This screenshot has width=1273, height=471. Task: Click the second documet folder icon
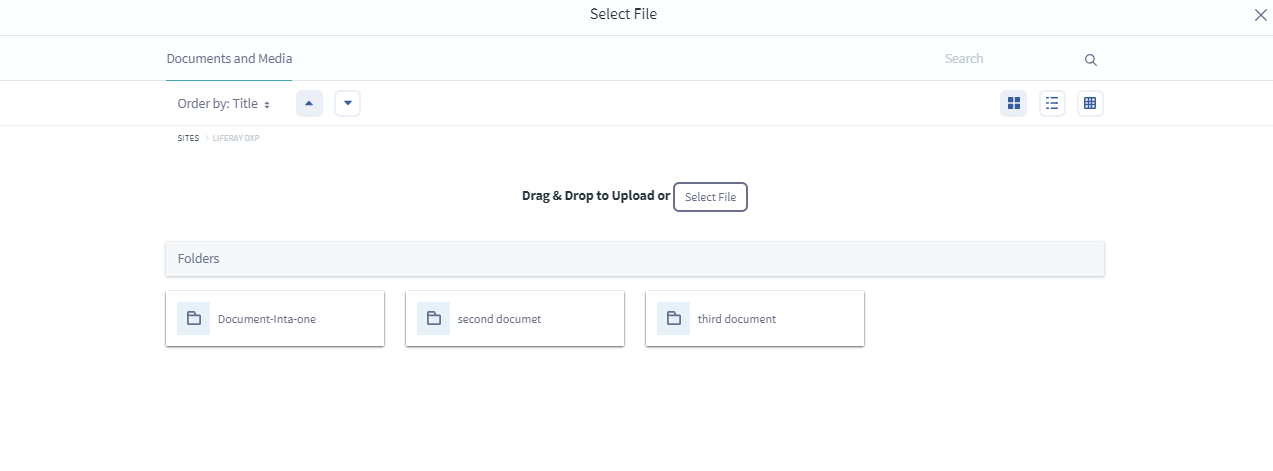pyautogui.click(x=433, y=319)
